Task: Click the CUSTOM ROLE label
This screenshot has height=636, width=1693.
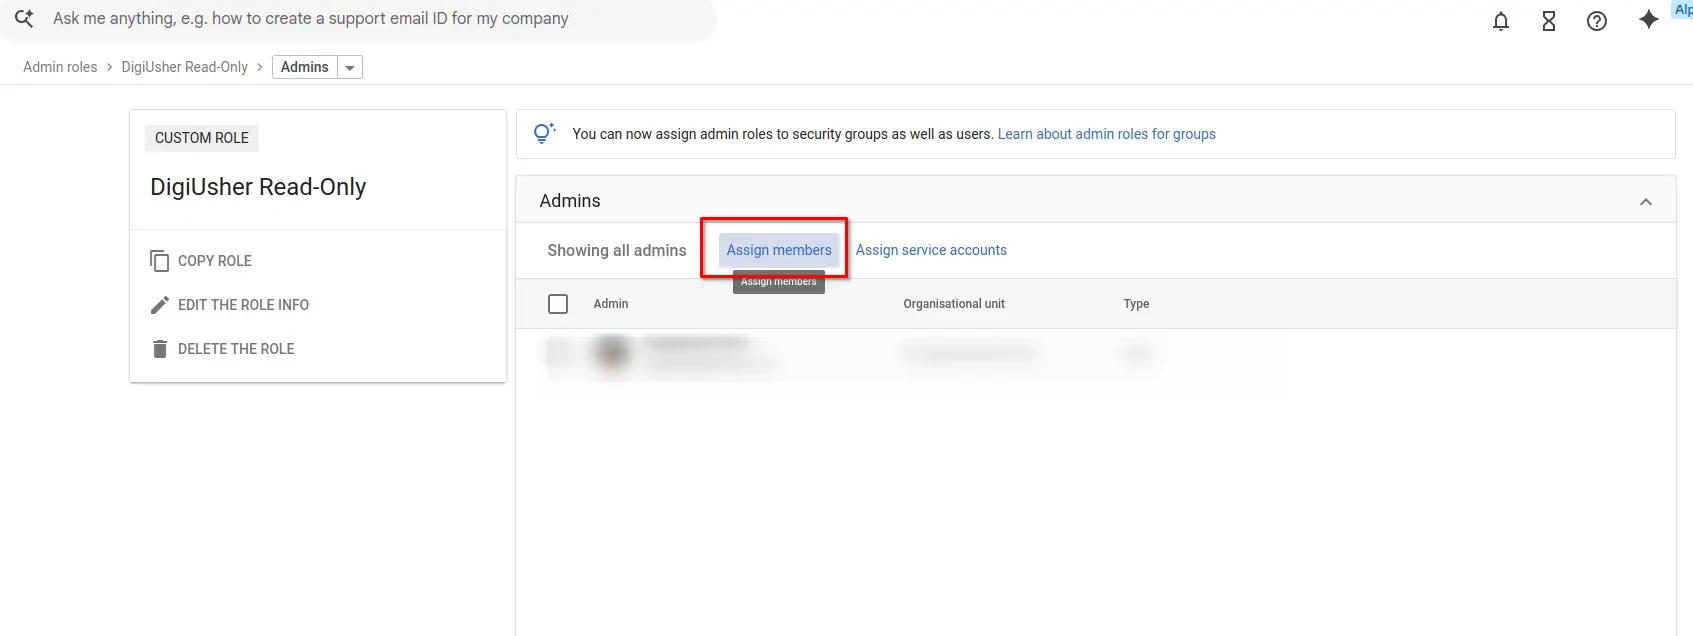Action: point(202,138)
